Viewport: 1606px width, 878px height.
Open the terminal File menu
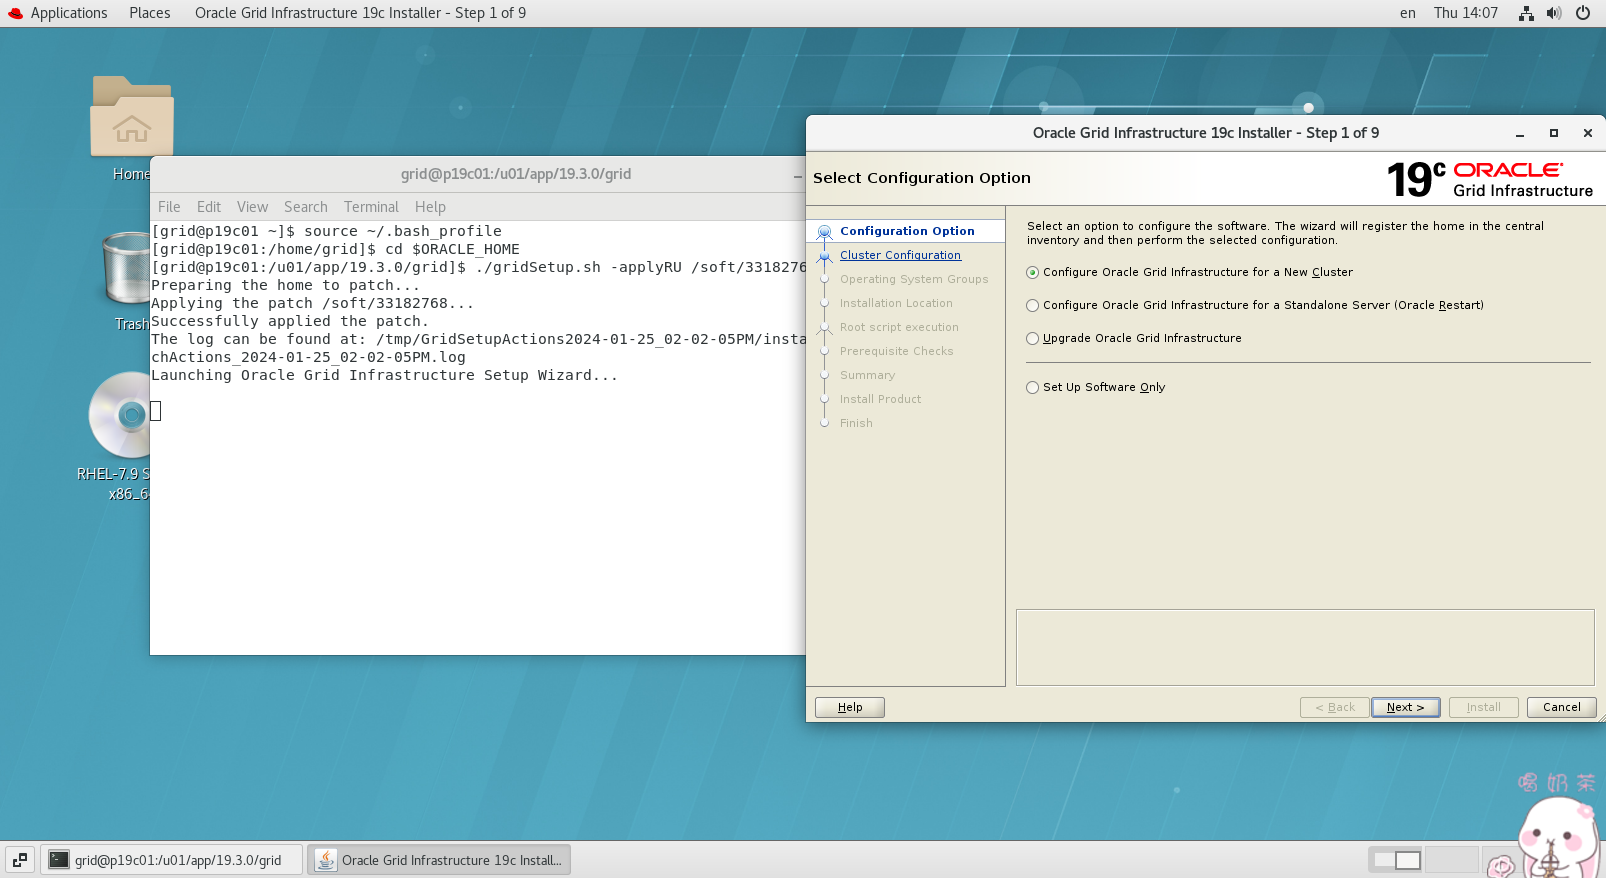pos(169,207)
